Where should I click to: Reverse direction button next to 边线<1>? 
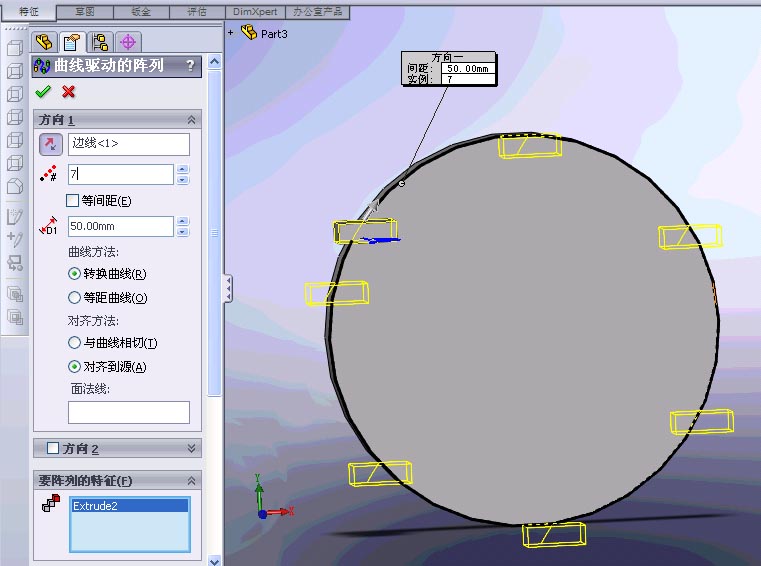click(x=50, y=144)
